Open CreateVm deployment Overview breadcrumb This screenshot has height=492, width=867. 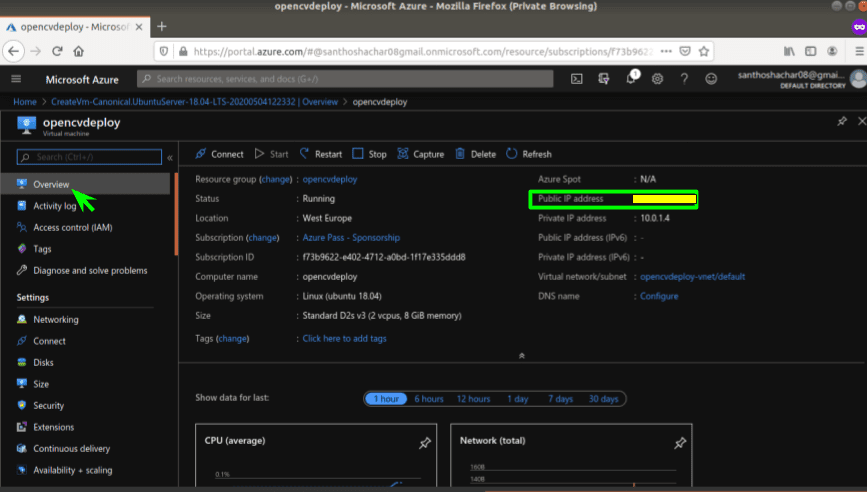(195, 102)
